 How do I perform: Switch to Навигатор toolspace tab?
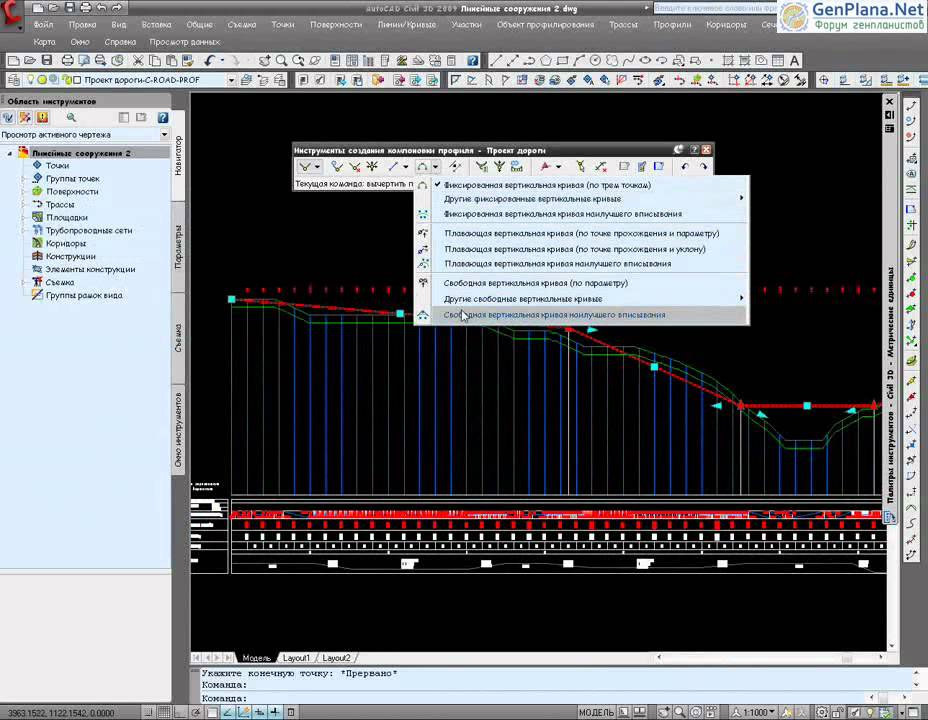(178, 156)
